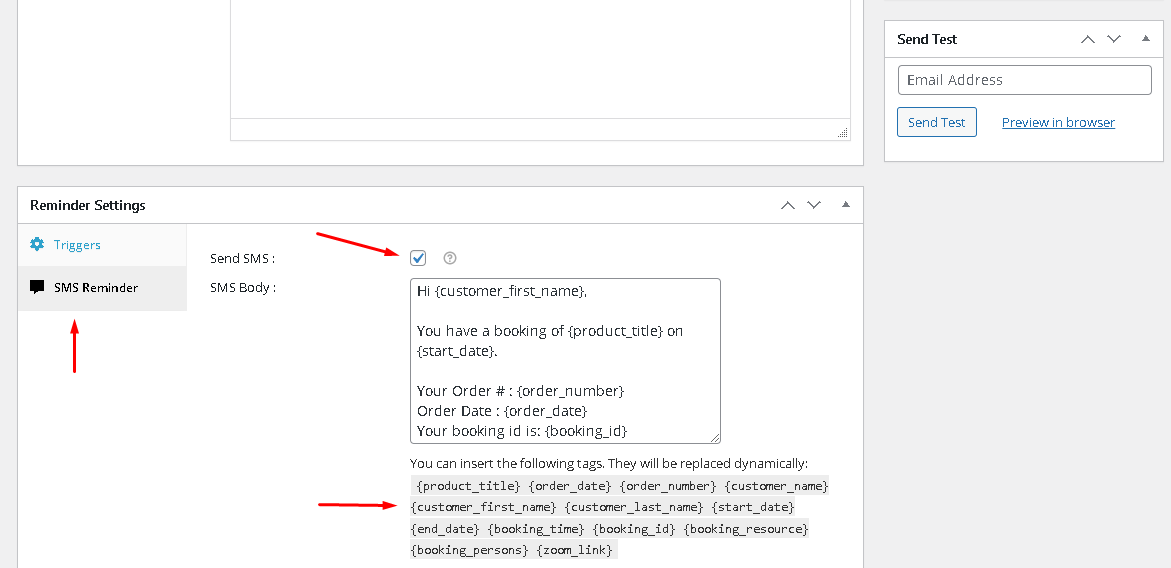Click the {order_date} tag in the tag list
The image size is (1171, 568).
click(571, 487)
